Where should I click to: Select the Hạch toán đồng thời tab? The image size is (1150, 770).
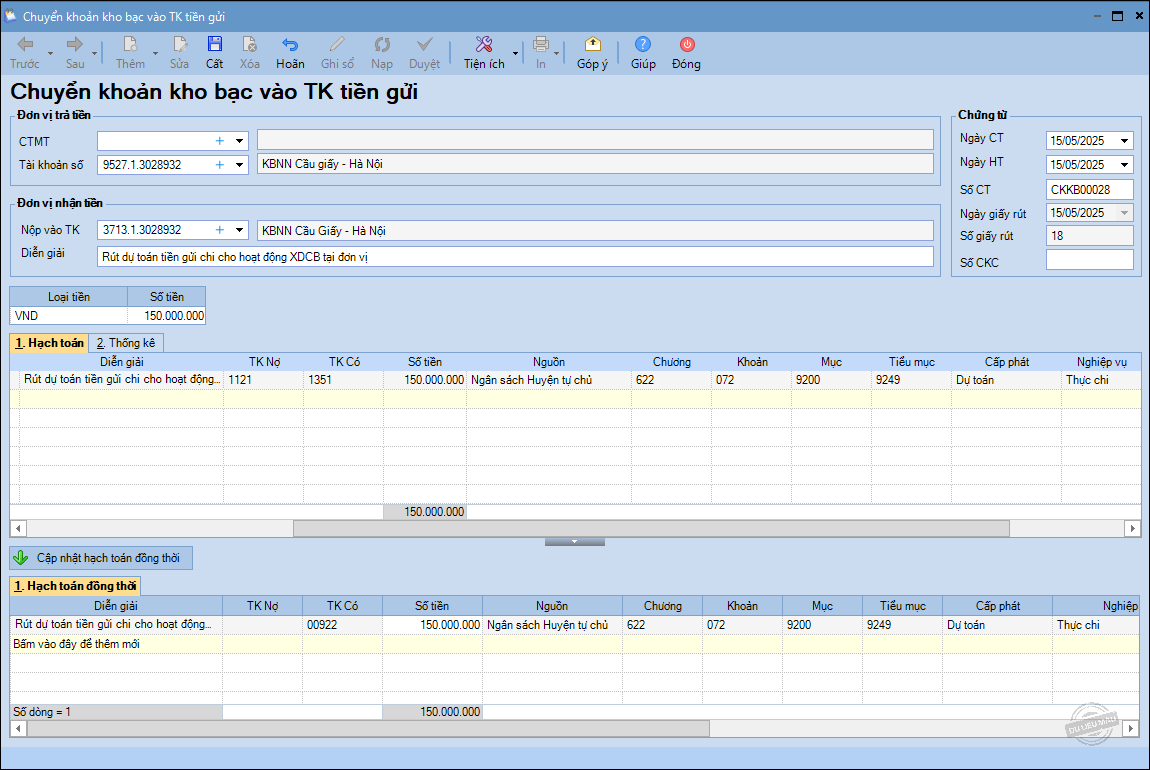tap(76, 586)
